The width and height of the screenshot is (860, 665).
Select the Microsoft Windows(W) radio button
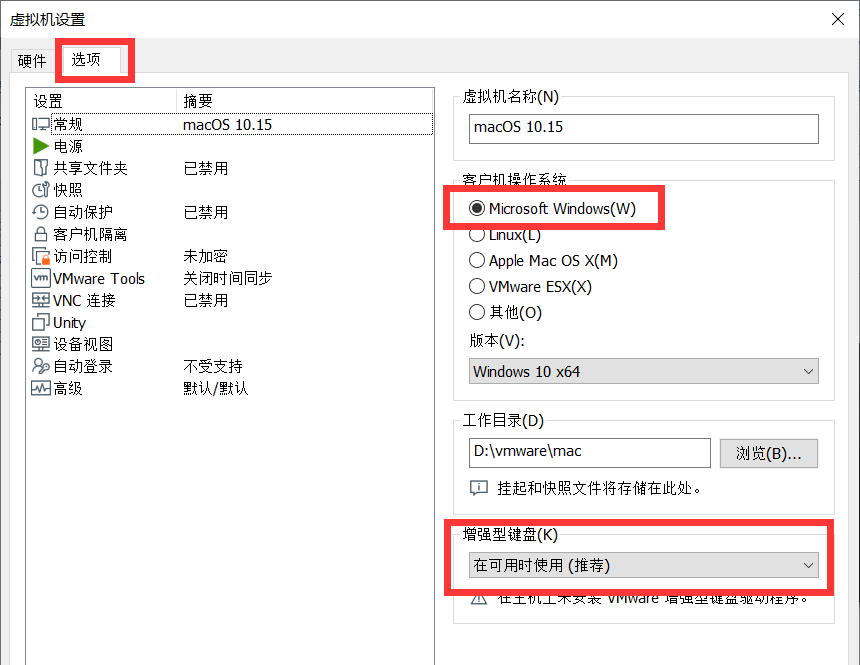pos(477,208)
